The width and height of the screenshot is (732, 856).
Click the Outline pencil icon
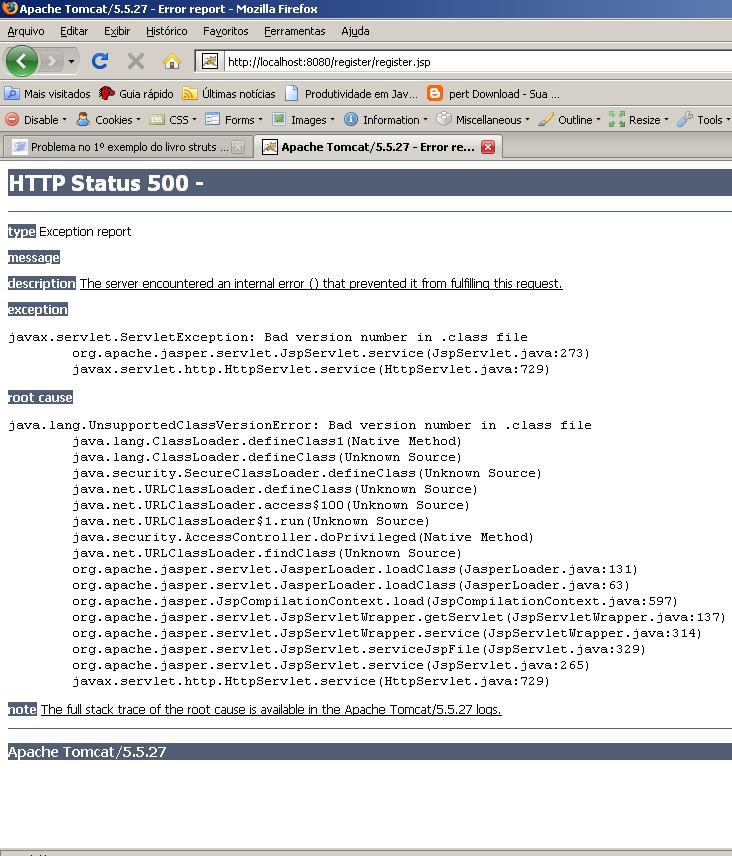tap(546, 119)
